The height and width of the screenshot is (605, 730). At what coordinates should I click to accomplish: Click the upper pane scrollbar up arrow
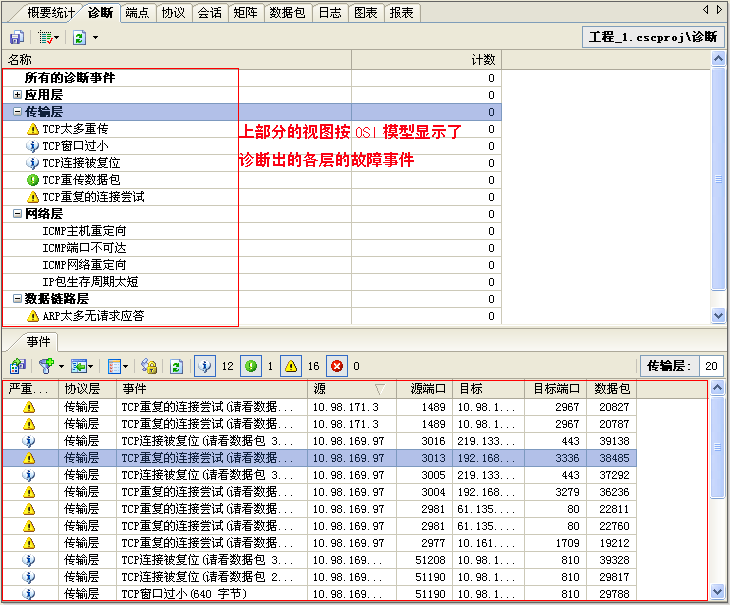click(718, 59)
